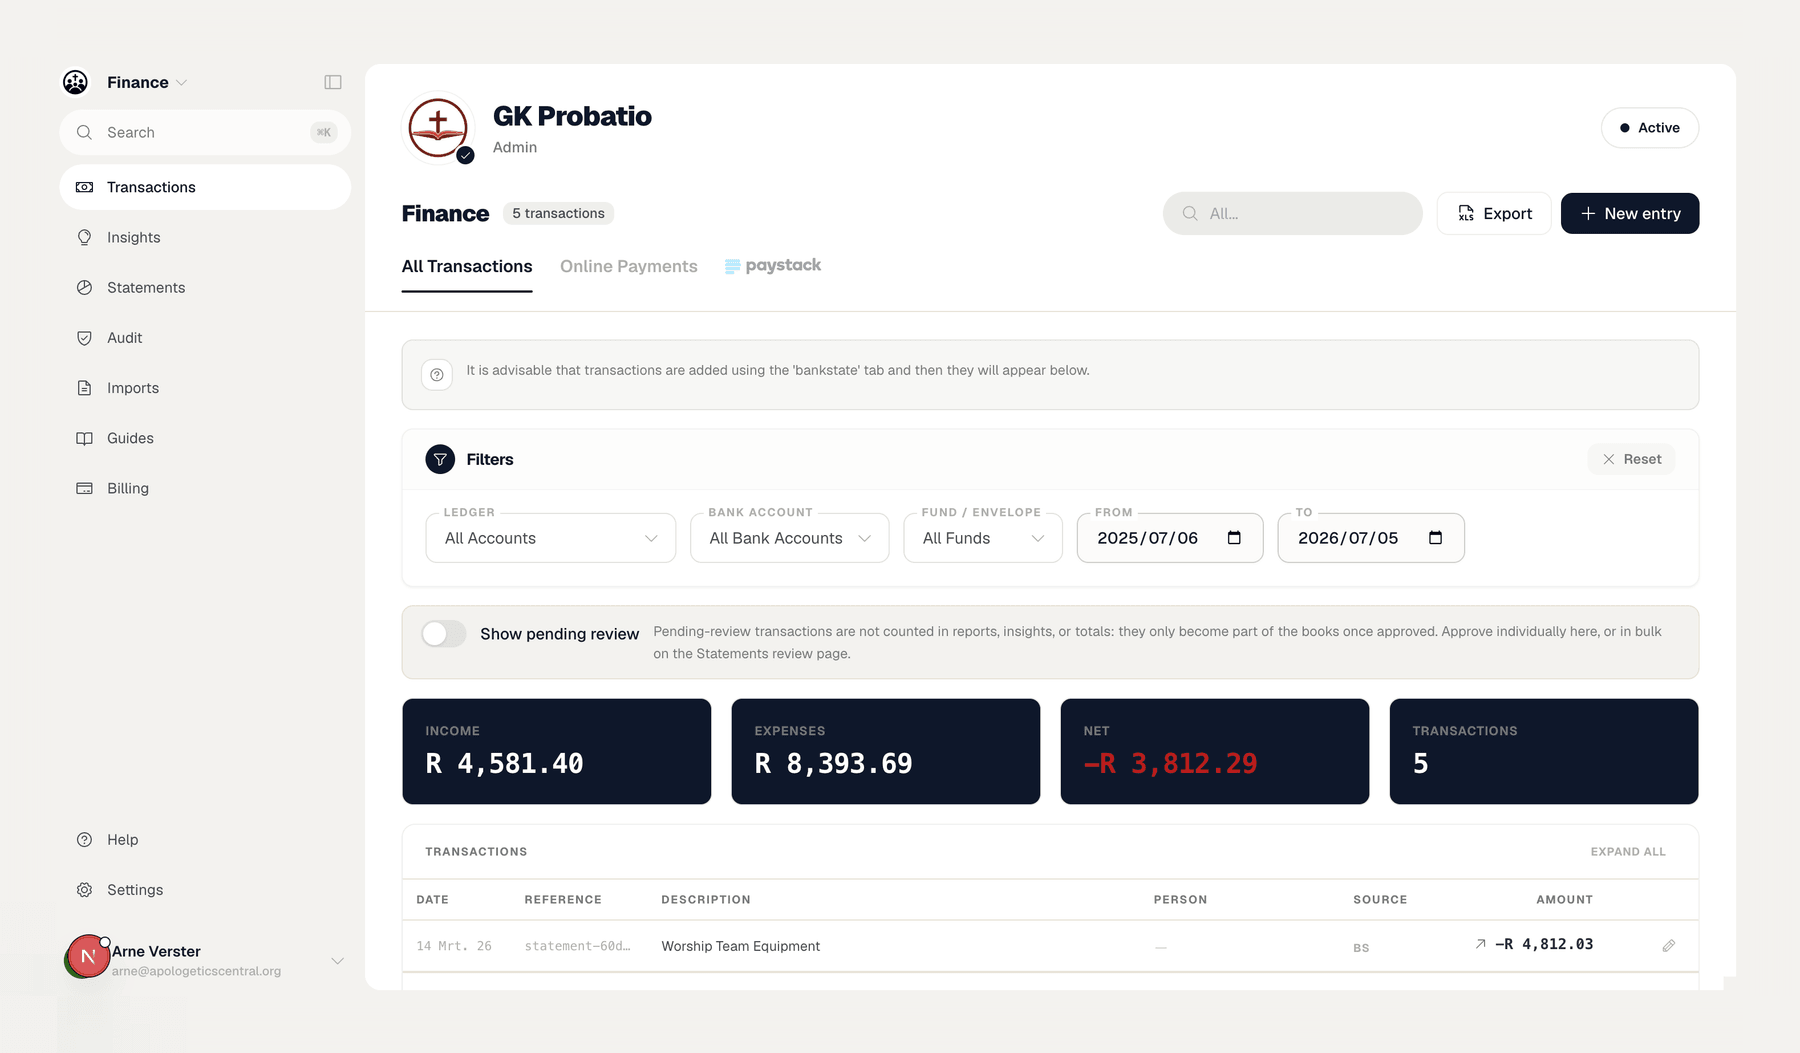Open Billing in the sidebar
The image size is (1800, 1053).
(205, 488)
